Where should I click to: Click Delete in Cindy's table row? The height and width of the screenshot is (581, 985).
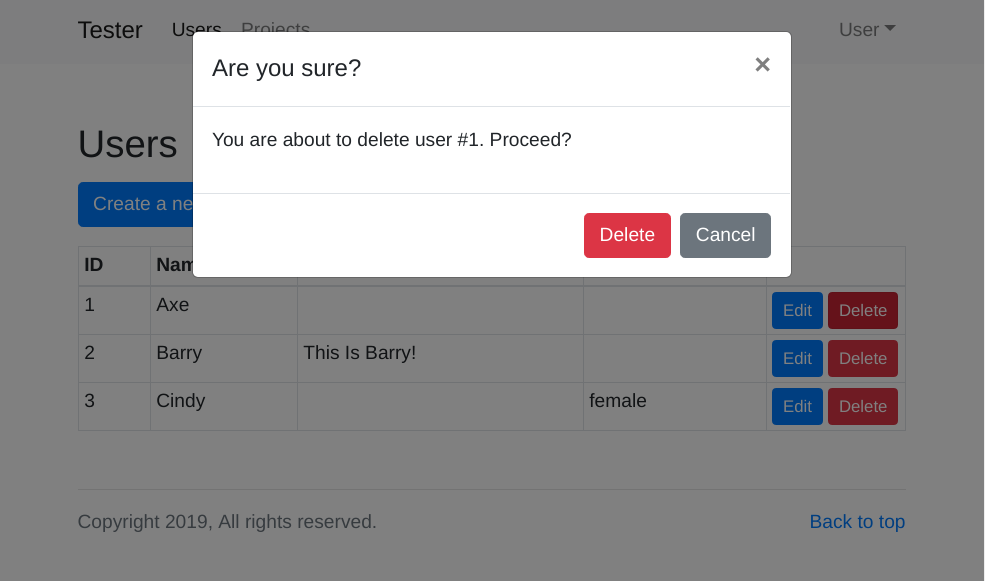pos(862,406)
